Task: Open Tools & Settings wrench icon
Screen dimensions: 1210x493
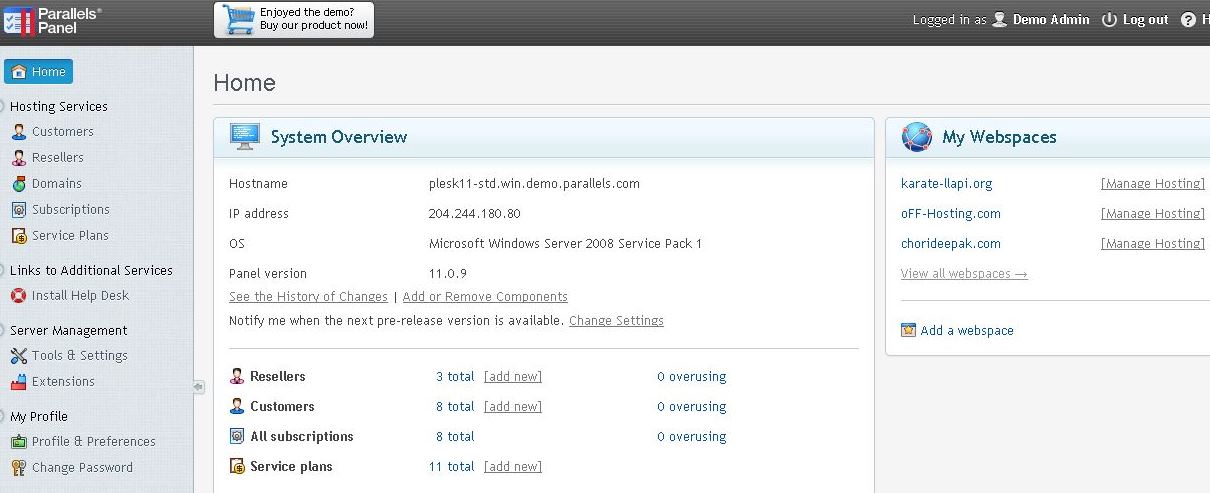Action: (x=18, y=356)
